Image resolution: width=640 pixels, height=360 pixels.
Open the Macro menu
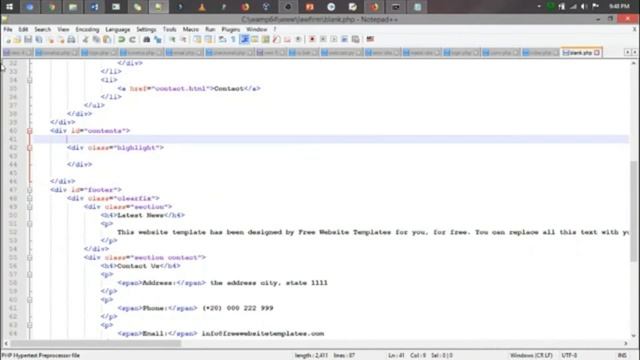pos(191,29)
